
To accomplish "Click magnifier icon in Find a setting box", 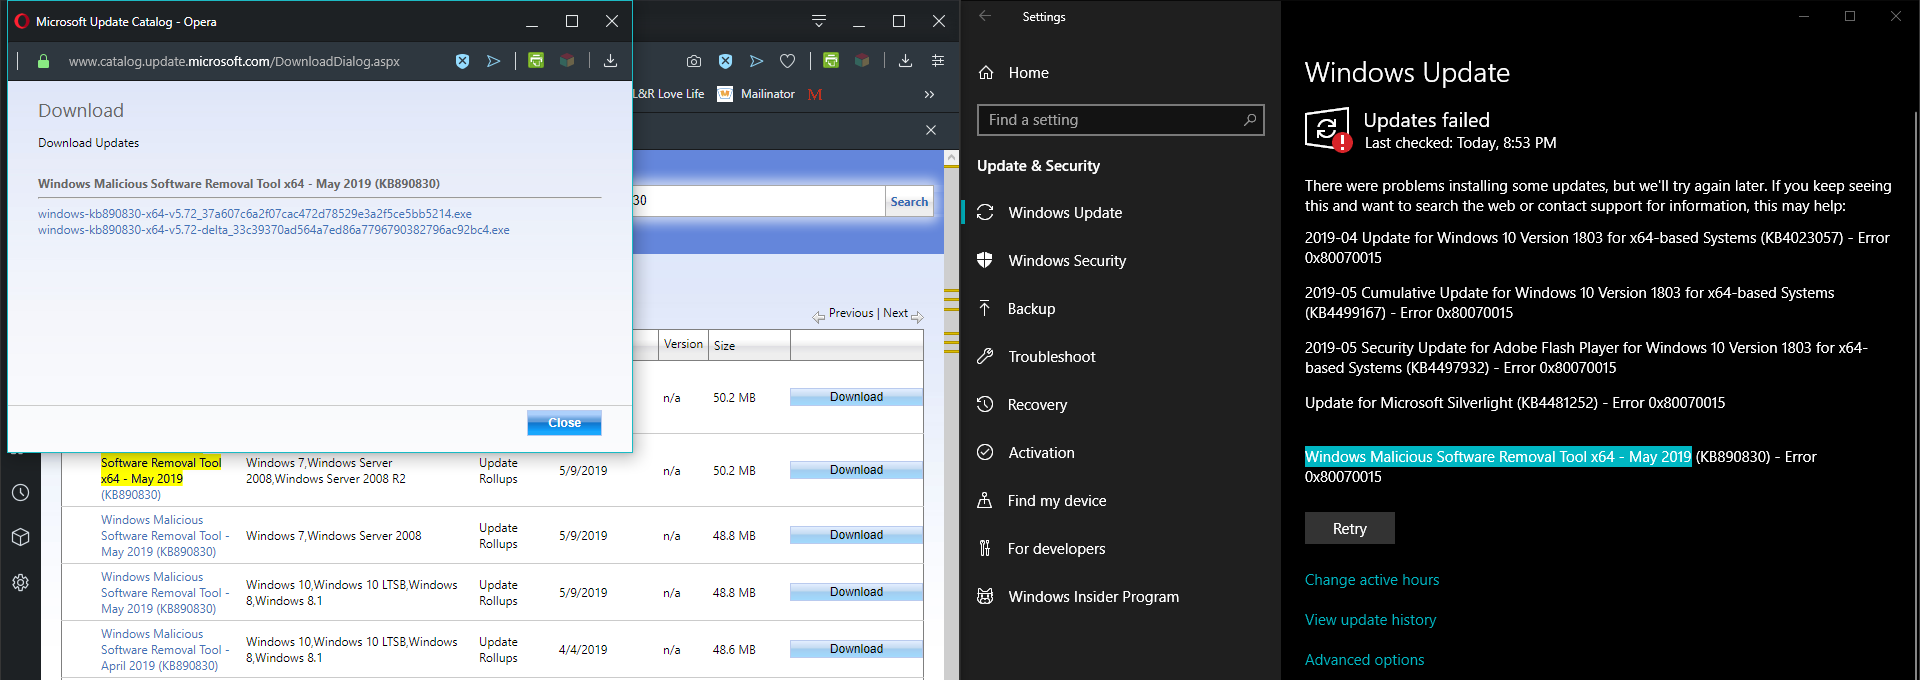I will click(x=1249, y=120).
